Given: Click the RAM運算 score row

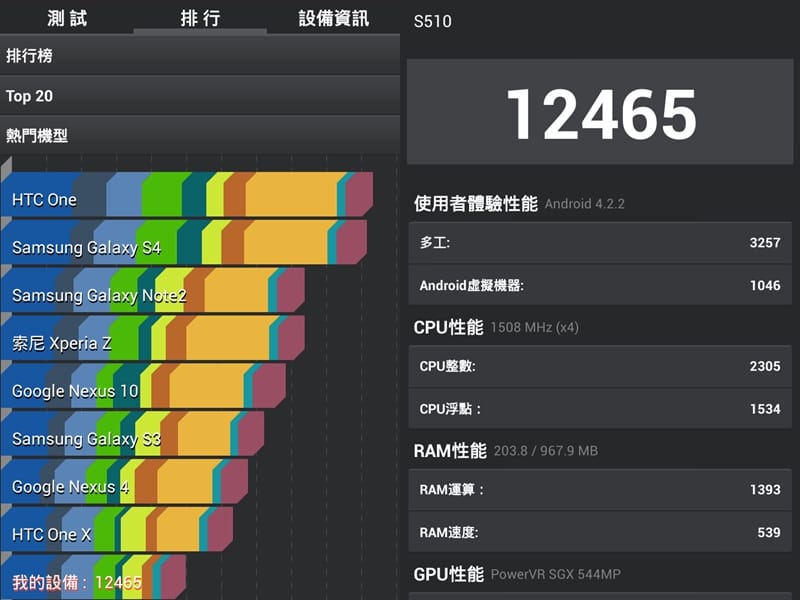Looking at the screenshot, I should pos(600,489).
